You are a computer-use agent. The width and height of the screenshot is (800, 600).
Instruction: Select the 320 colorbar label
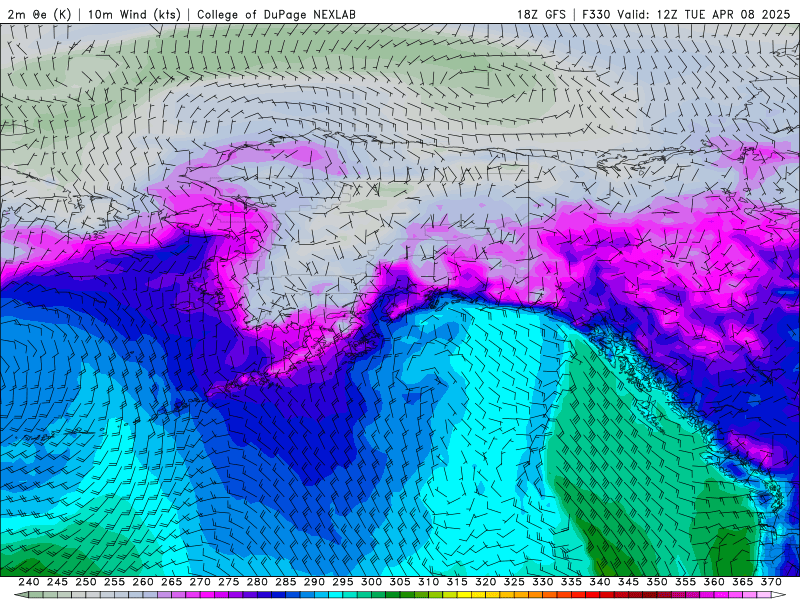486,582
